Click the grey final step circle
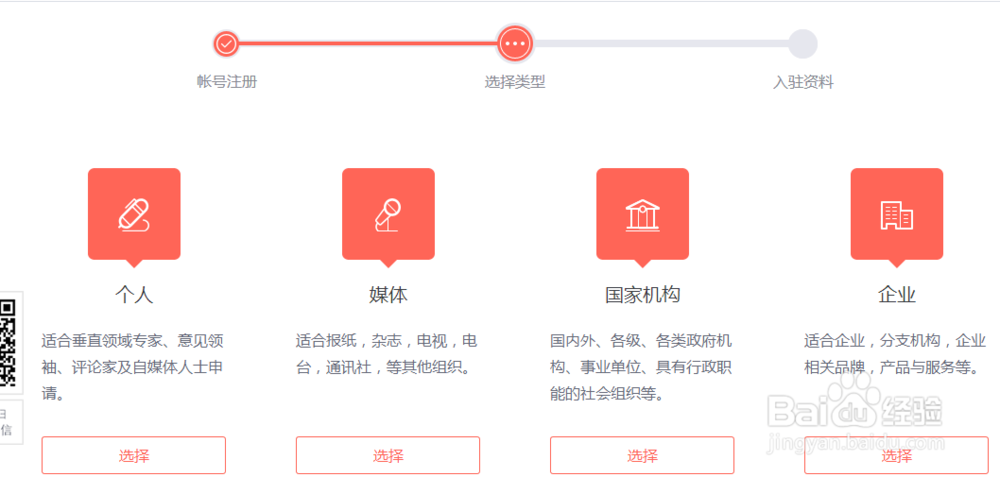 pos(803,44)
